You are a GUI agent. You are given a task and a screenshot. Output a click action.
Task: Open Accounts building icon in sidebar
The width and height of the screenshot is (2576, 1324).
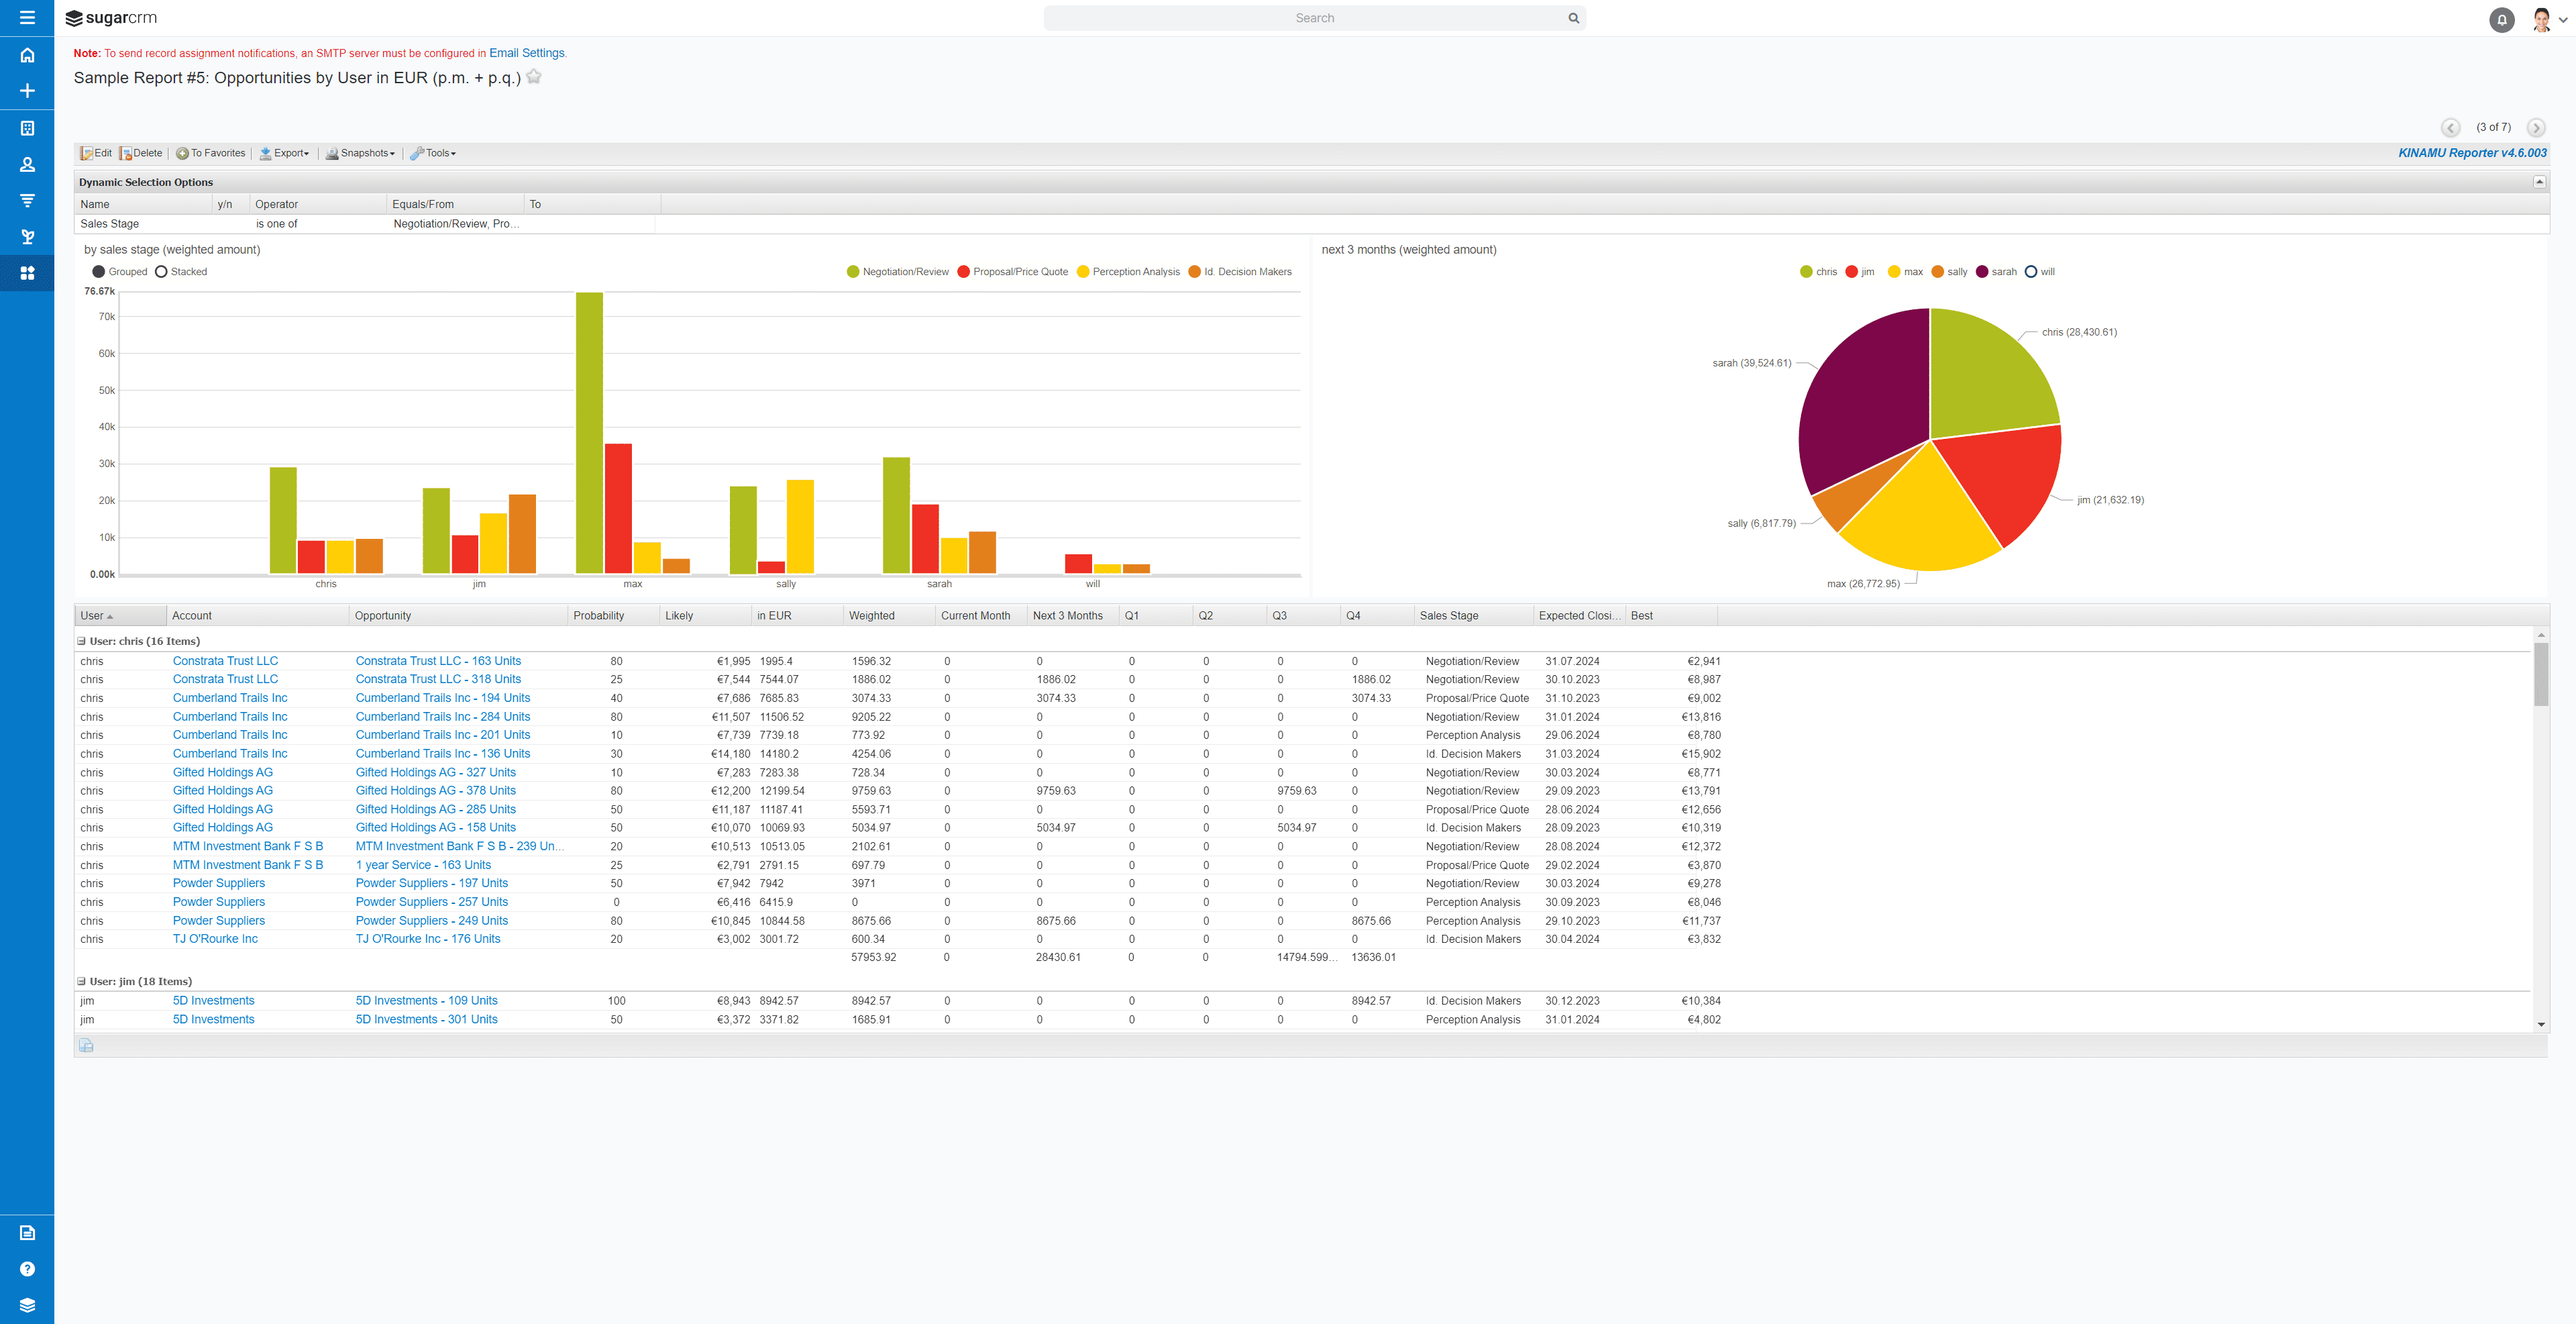pyautogui.click(x=27, y=128)
